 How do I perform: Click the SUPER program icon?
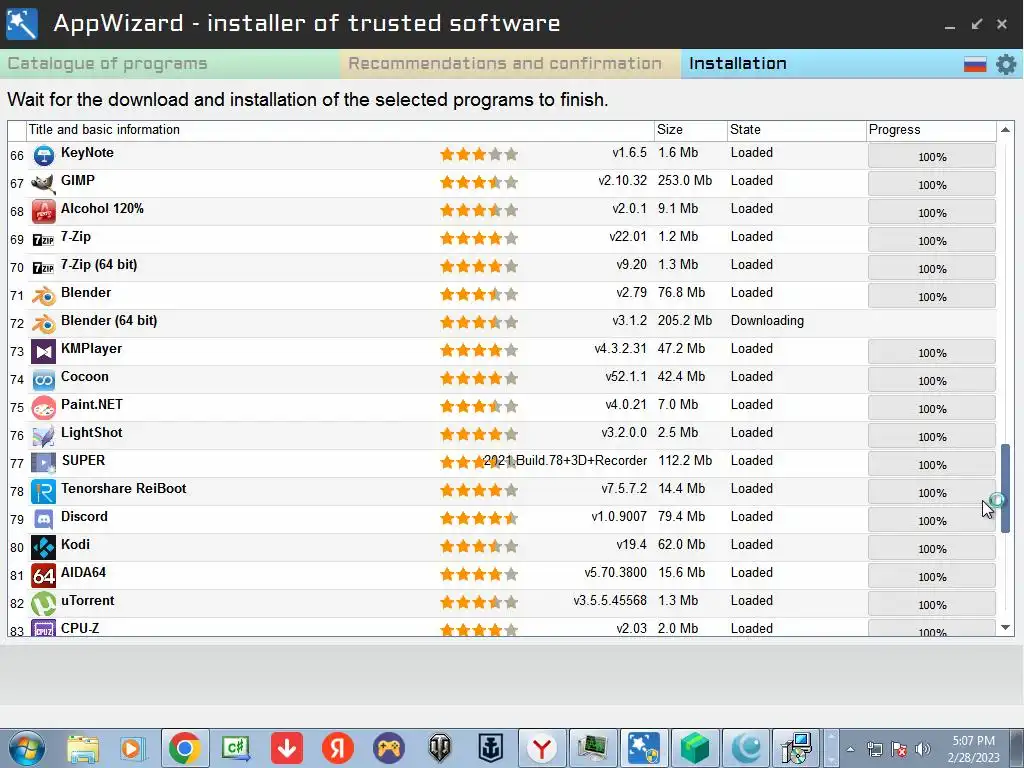[x=44, y=464]
